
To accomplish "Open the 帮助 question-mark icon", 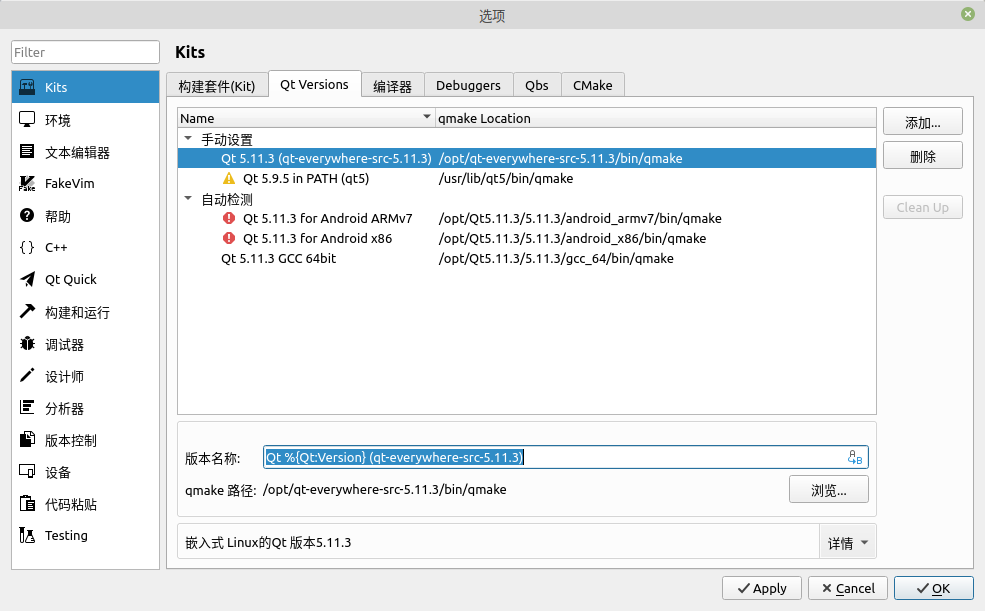I will (x=27, y=215).
